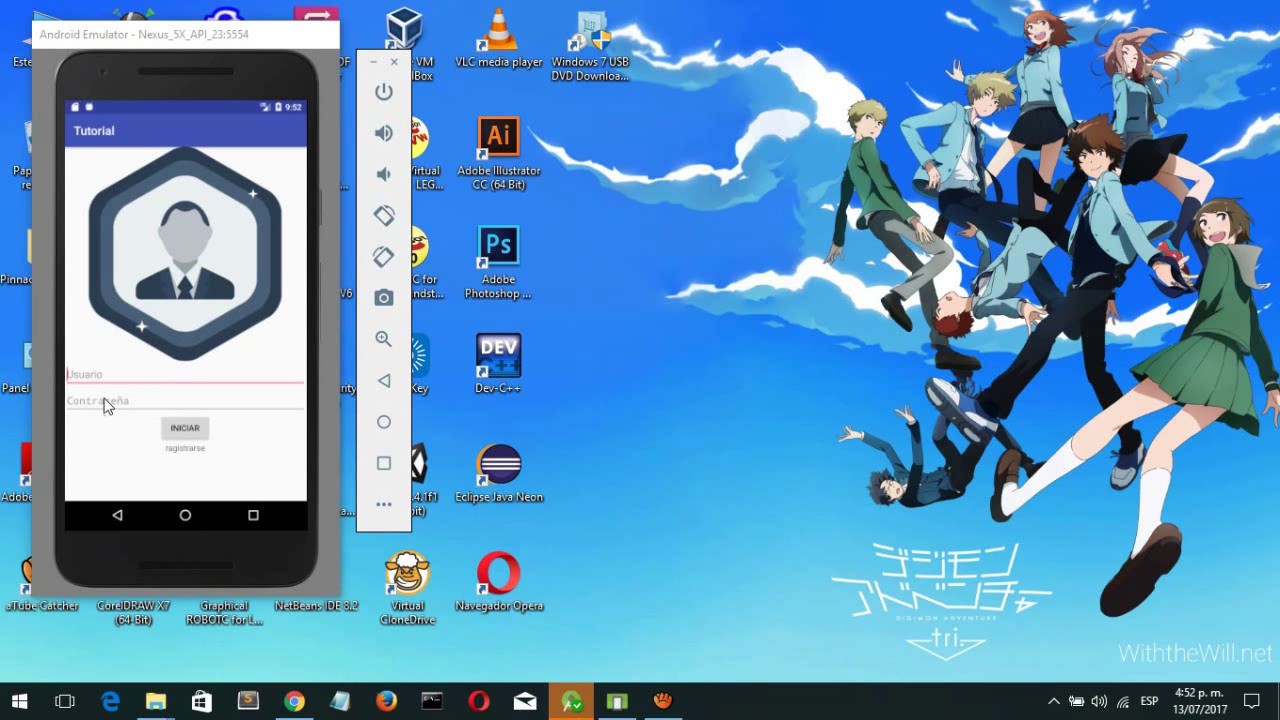Open the system tray volume control

coord(1099,701)
